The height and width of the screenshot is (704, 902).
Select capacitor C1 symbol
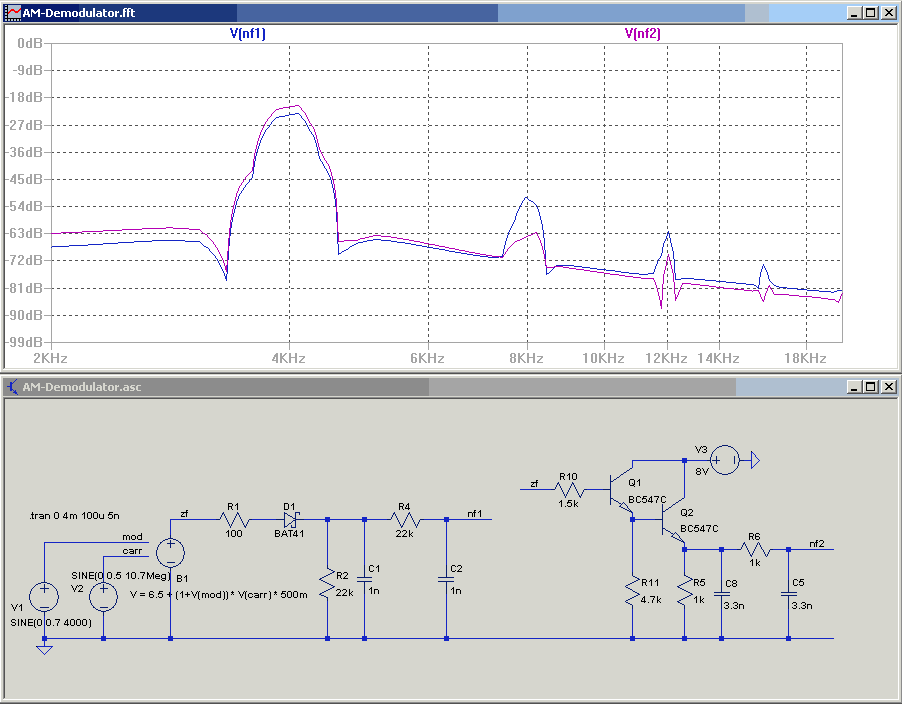coord(364,579)
